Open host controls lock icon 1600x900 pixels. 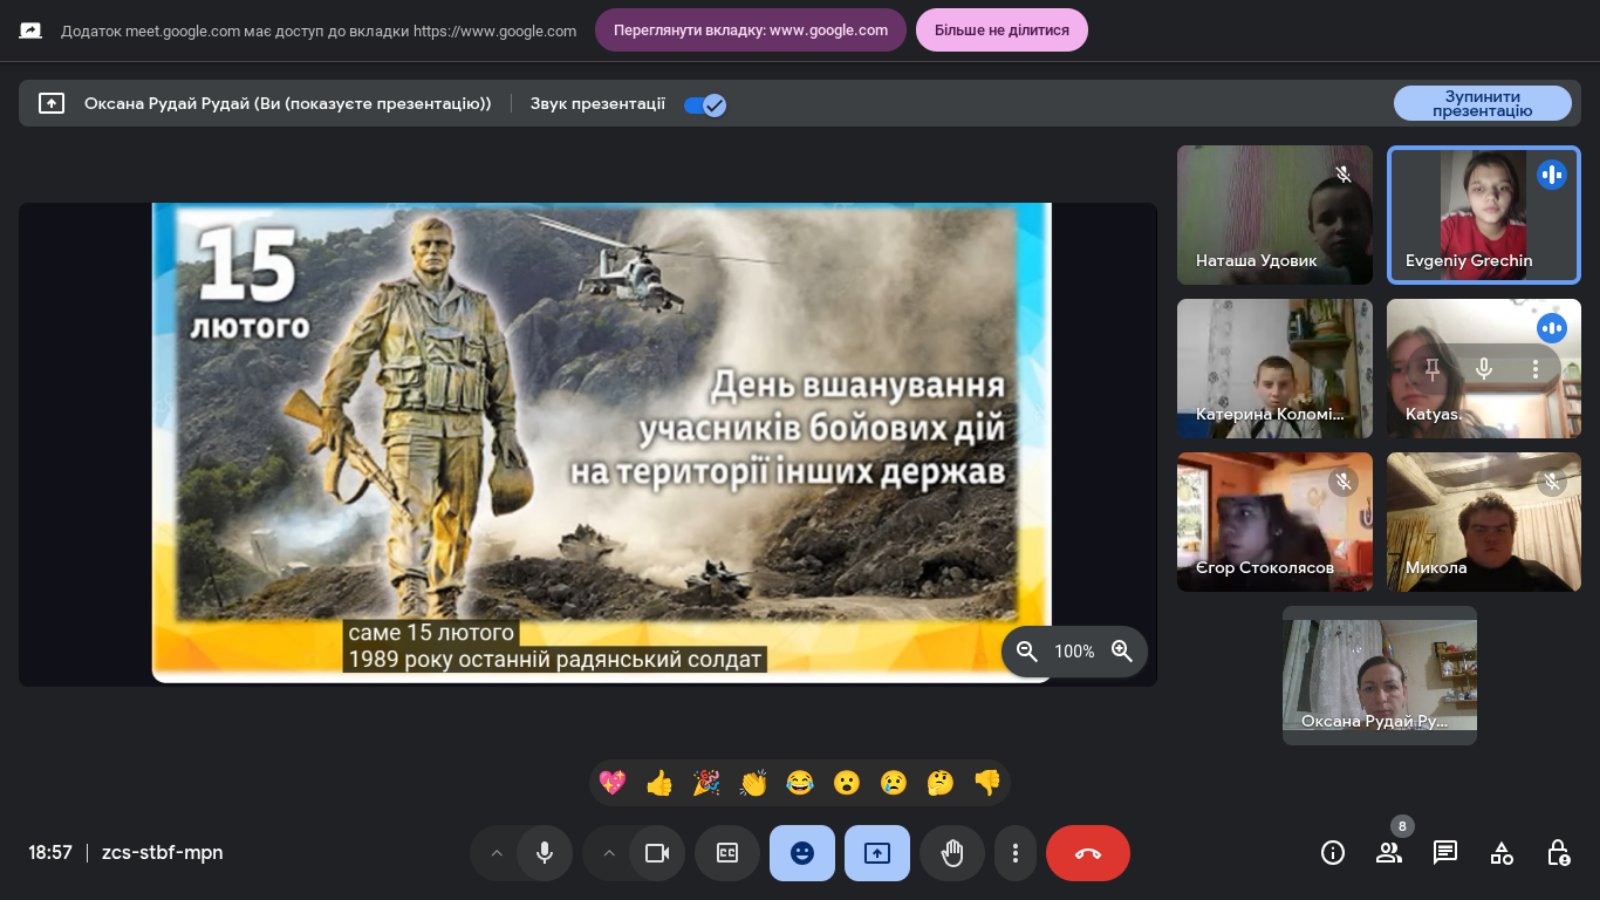1558,853
